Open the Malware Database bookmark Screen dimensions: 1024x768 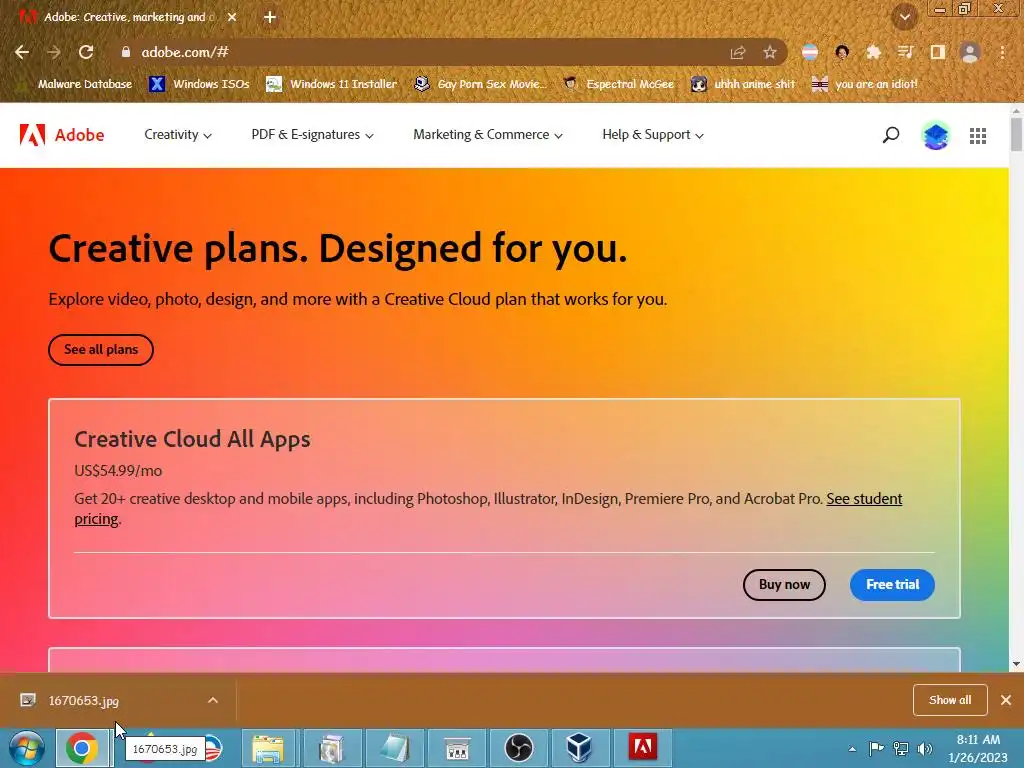77,84
